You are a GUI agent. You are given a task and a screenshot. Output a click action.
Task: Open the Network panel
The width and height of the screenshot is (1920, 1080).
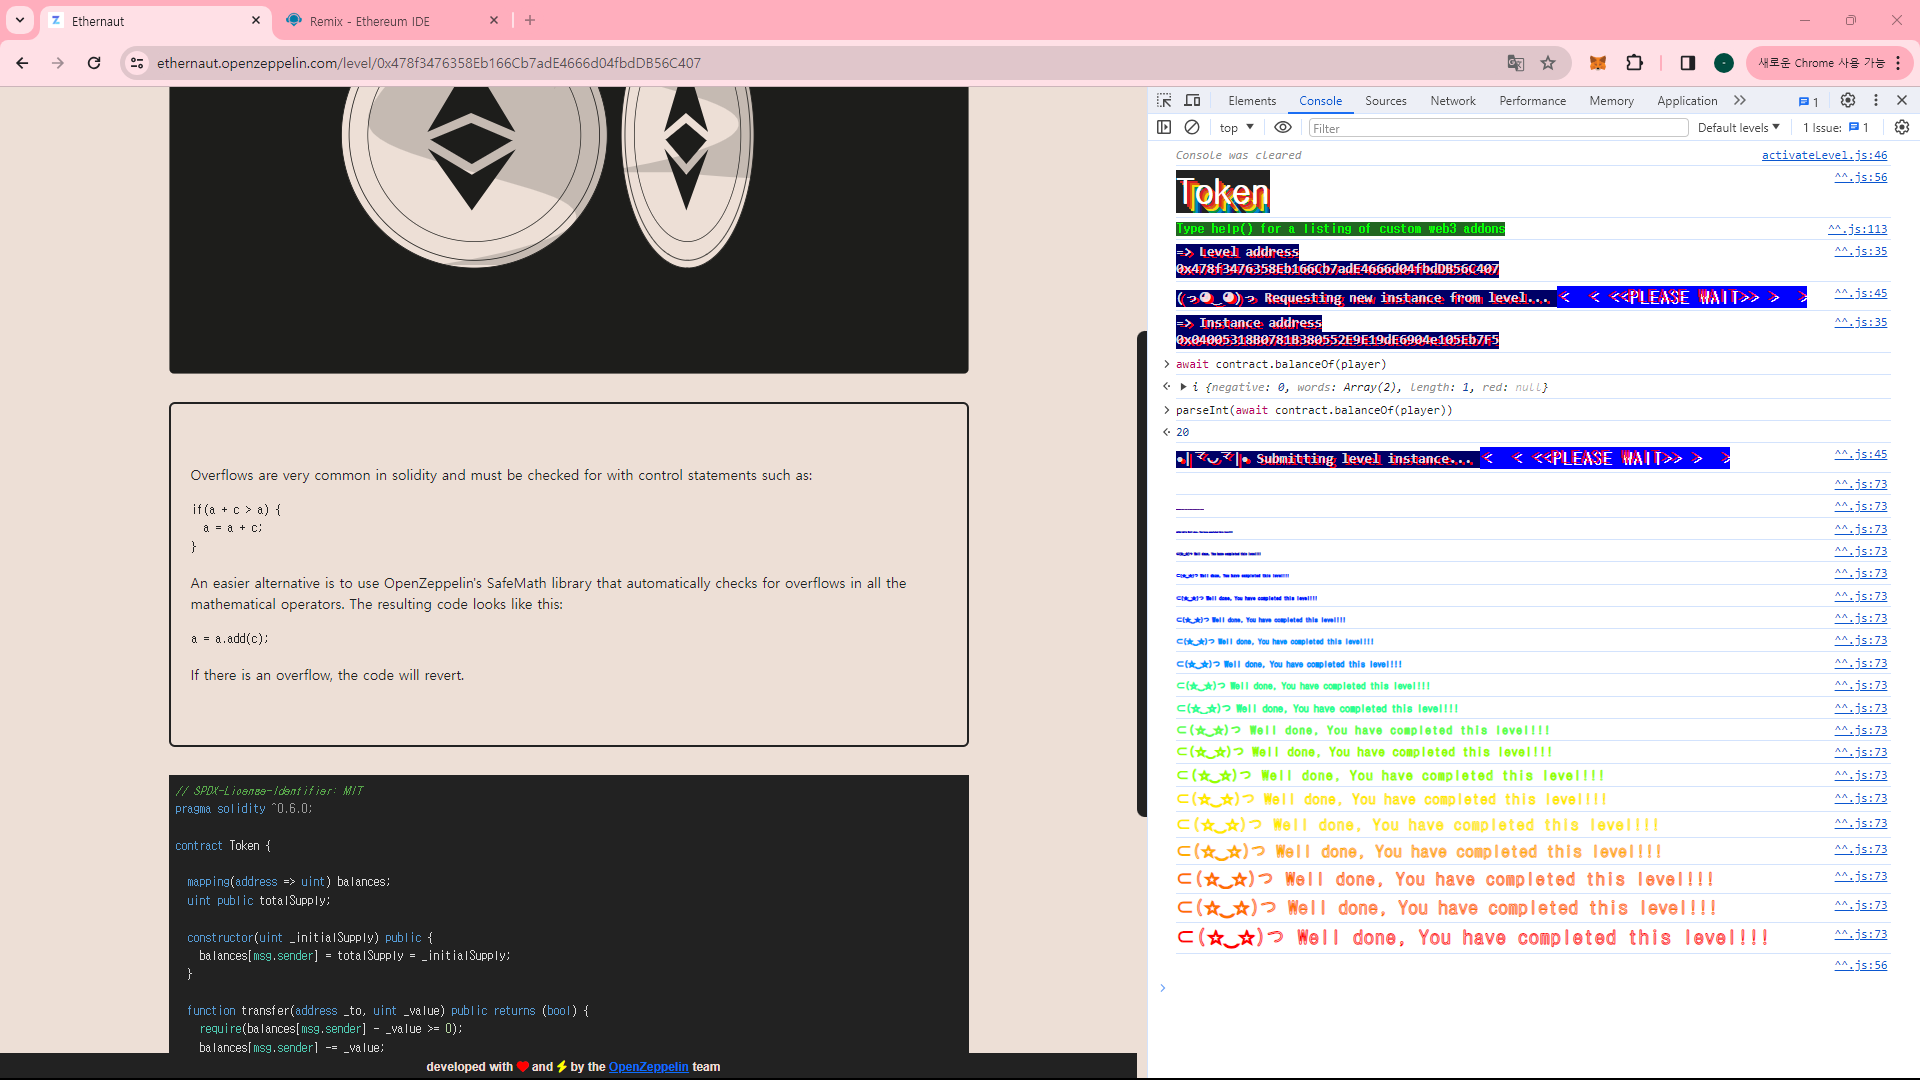click(x=1452, y=101)
